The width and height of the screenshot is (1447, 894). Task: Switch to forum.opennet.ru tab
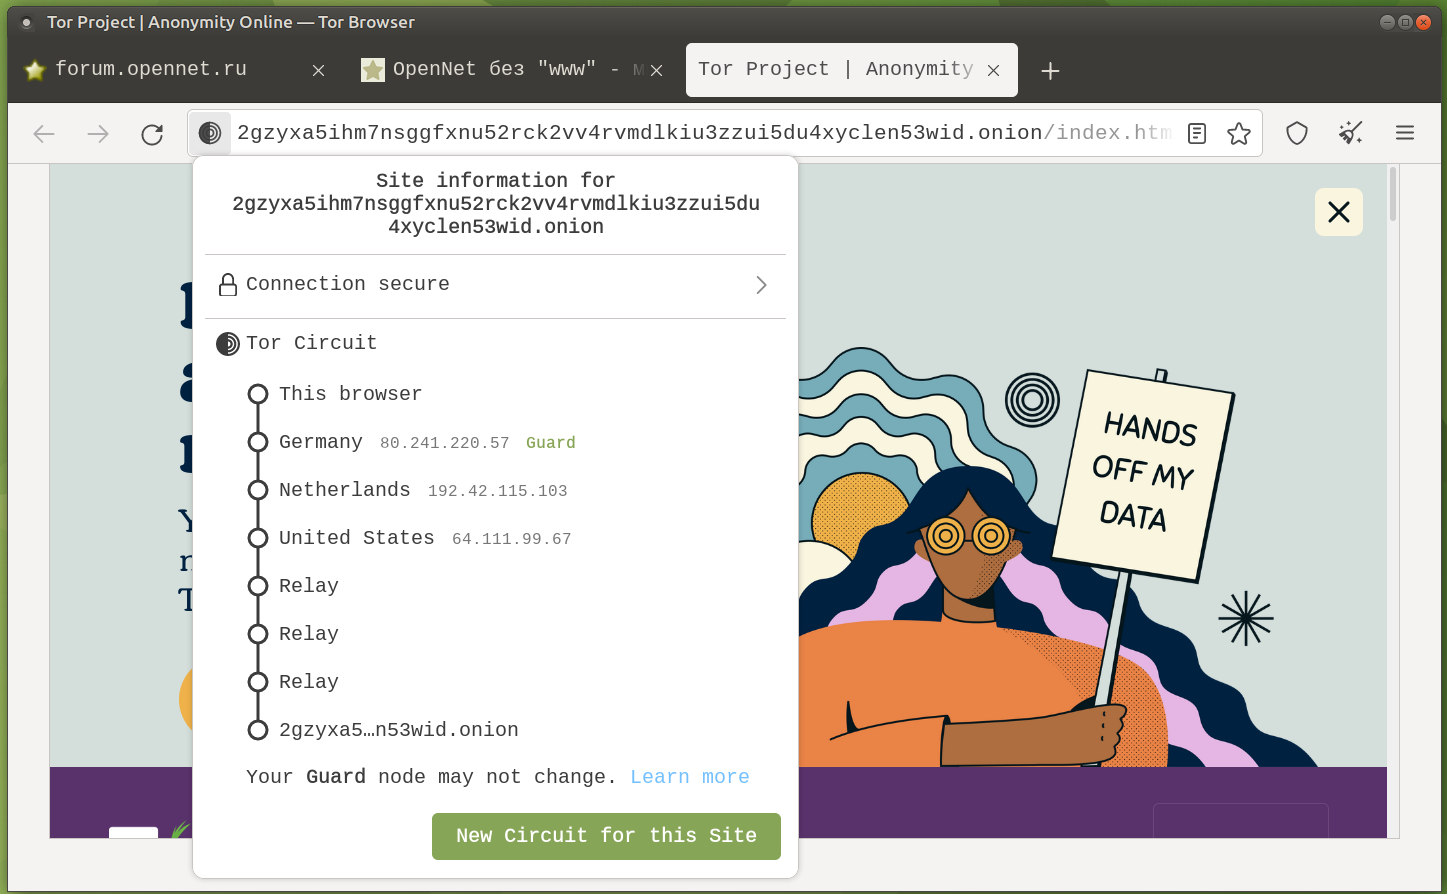150,69
